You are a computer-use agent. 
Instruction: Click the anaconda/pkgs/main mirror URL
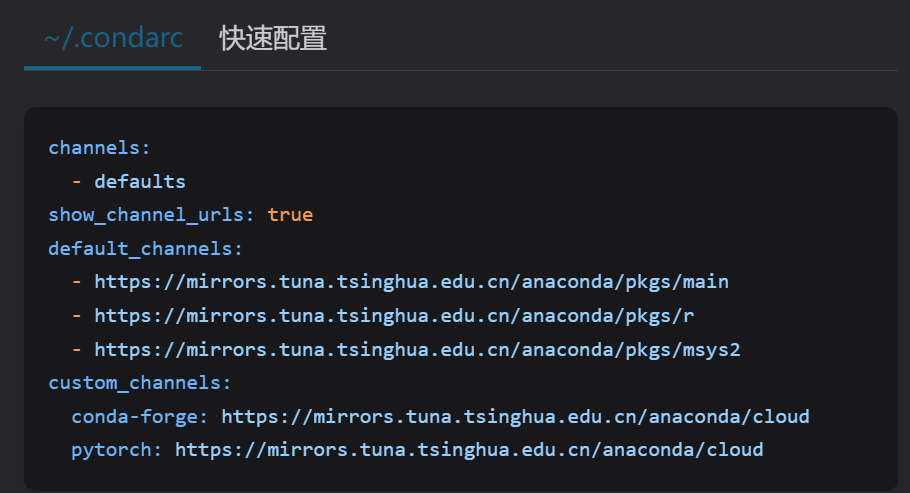tap(411, 282)
